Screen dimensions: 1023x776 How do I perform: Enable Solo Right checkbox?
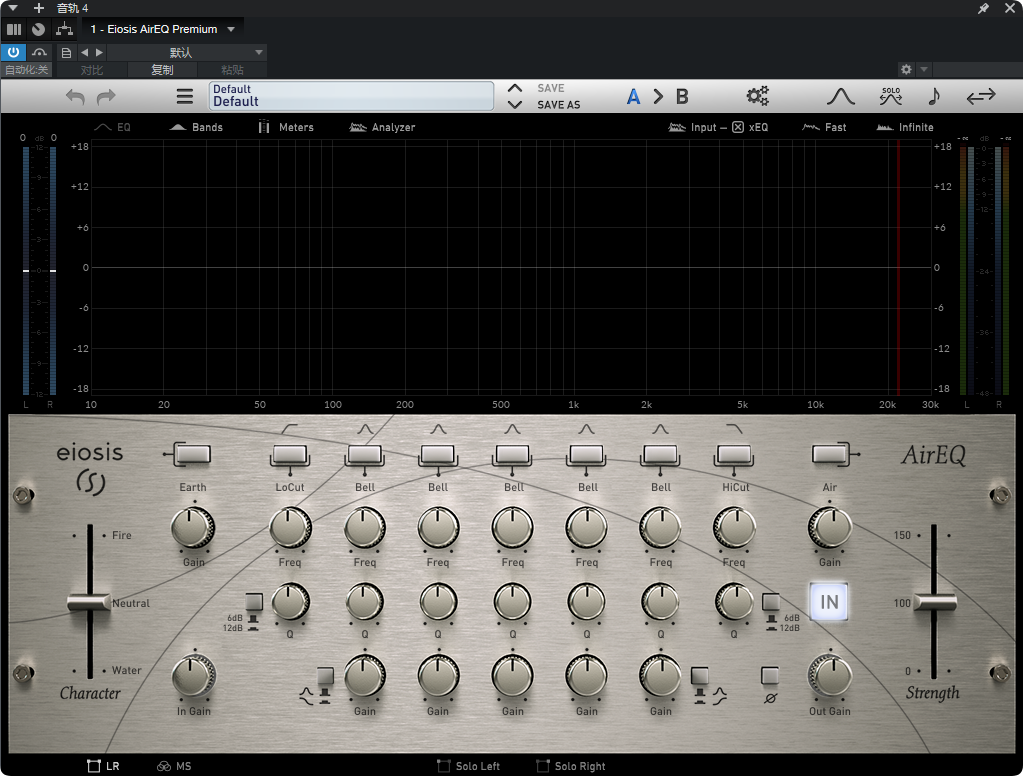(542, 766)
